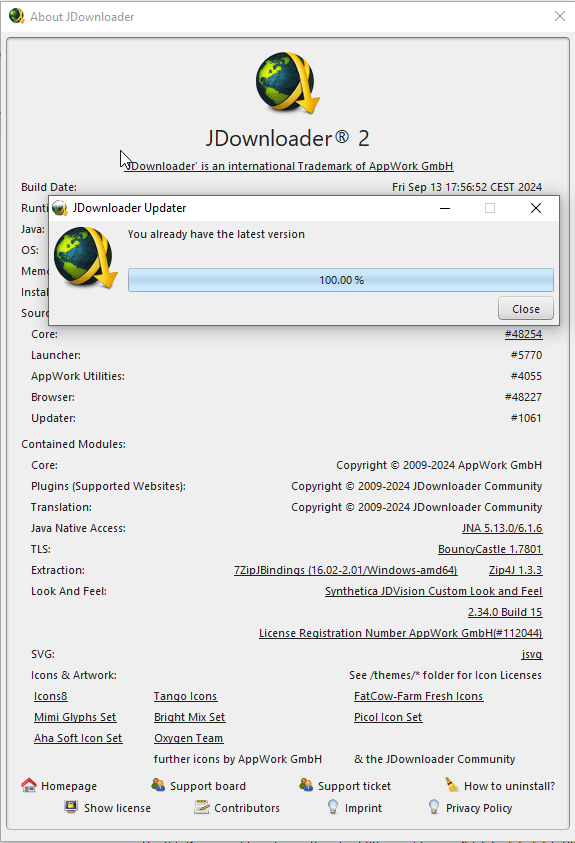Open the Imprint link
Image resolution: width=575 pixels, height=843 pixels.
(x=363, y=808)
